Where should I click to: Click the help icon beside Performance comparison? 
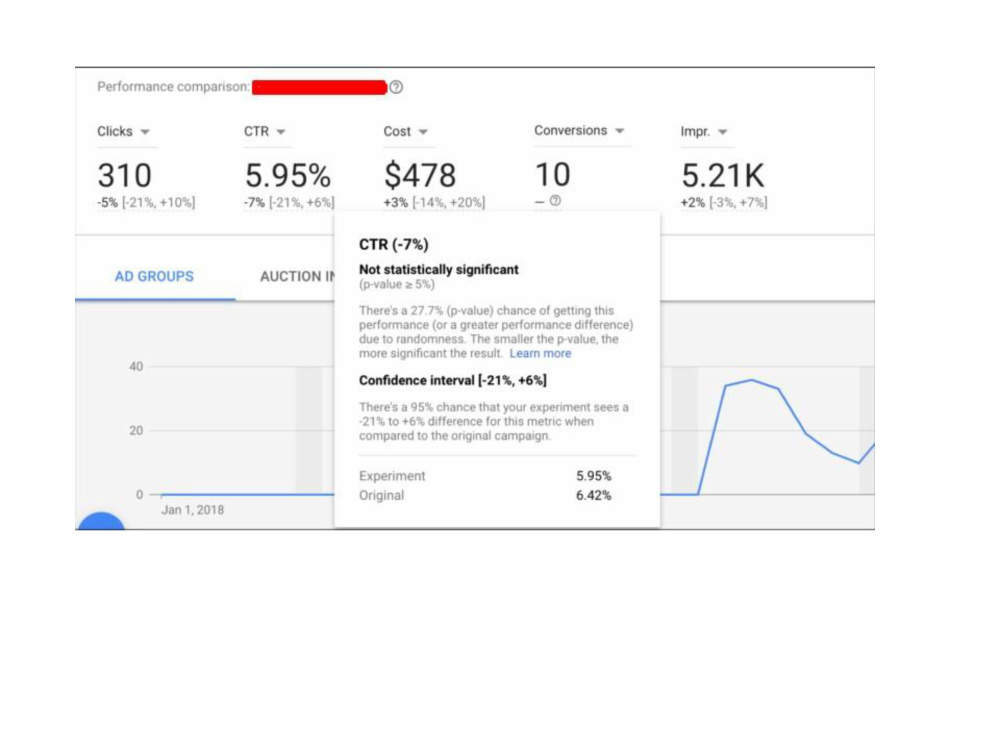pos(396,87)
